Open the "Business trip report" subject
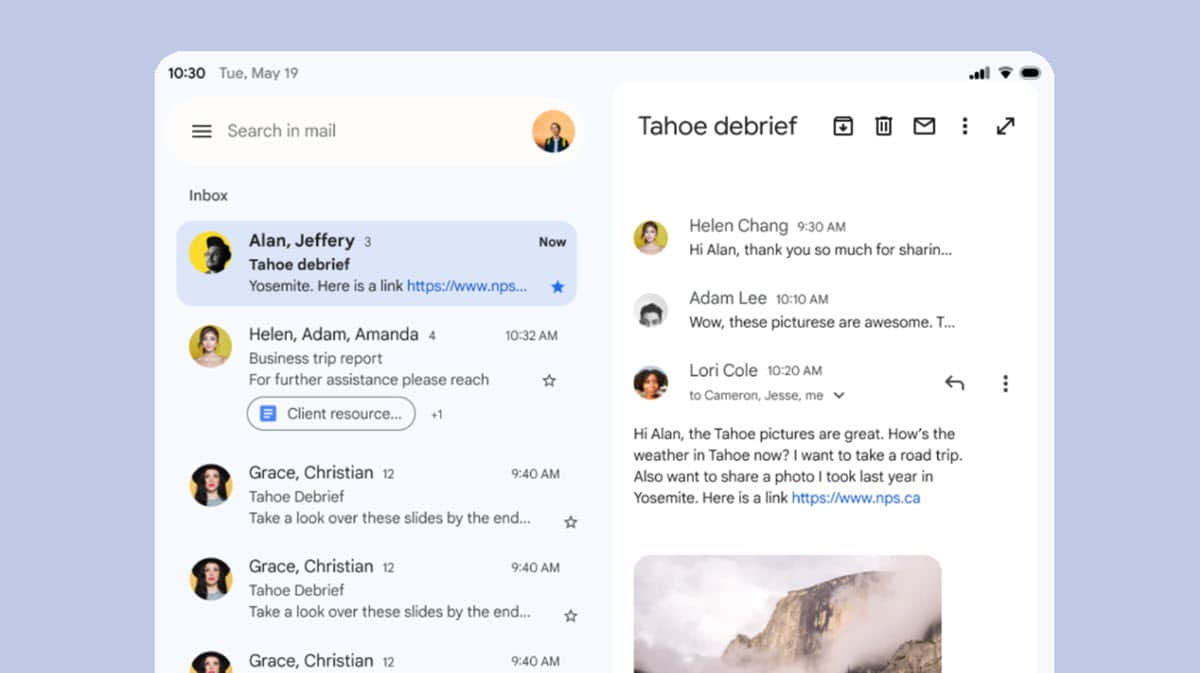The image size is (1200, 673). pyautogui.click(x=316, y=358)
